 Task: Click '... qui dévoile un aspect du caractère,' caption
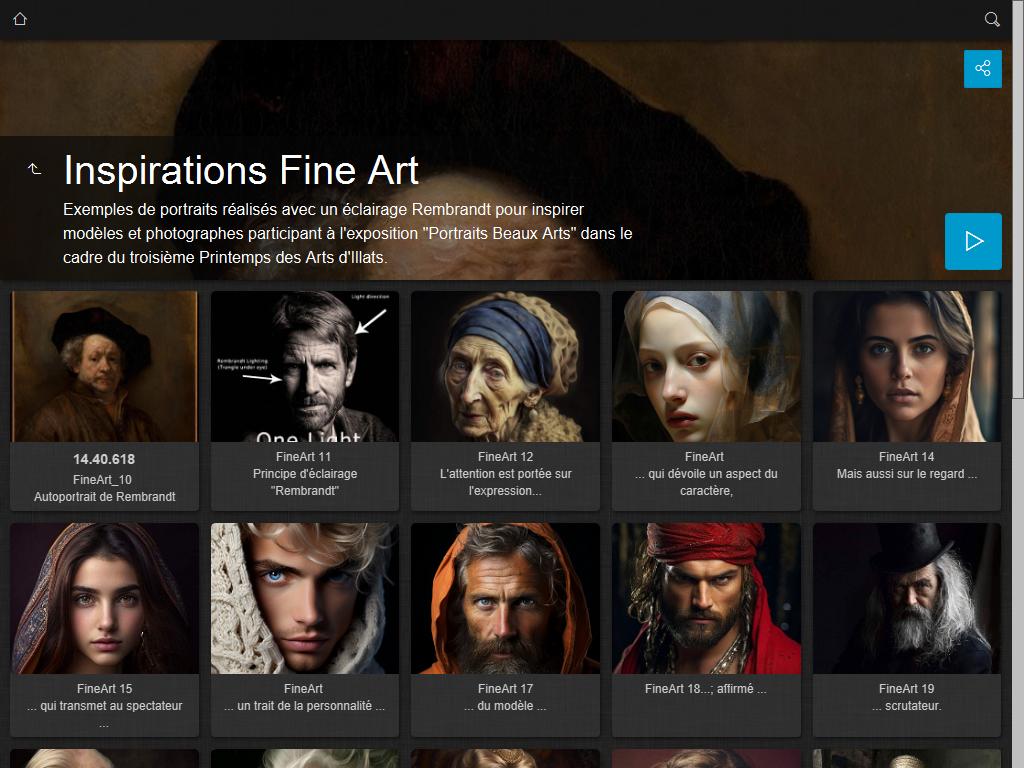coord(706,482)
